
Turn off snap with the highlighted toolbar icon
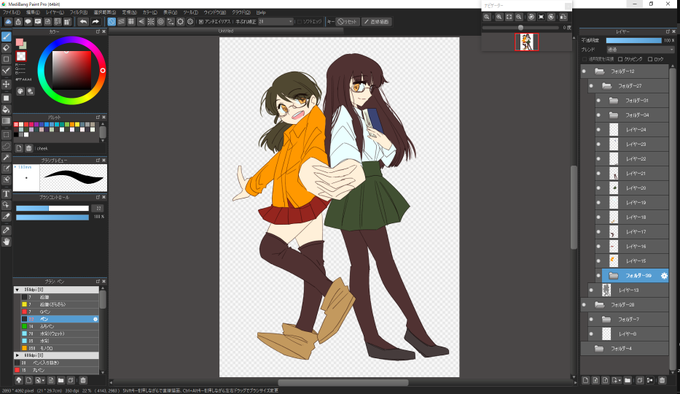111,21
